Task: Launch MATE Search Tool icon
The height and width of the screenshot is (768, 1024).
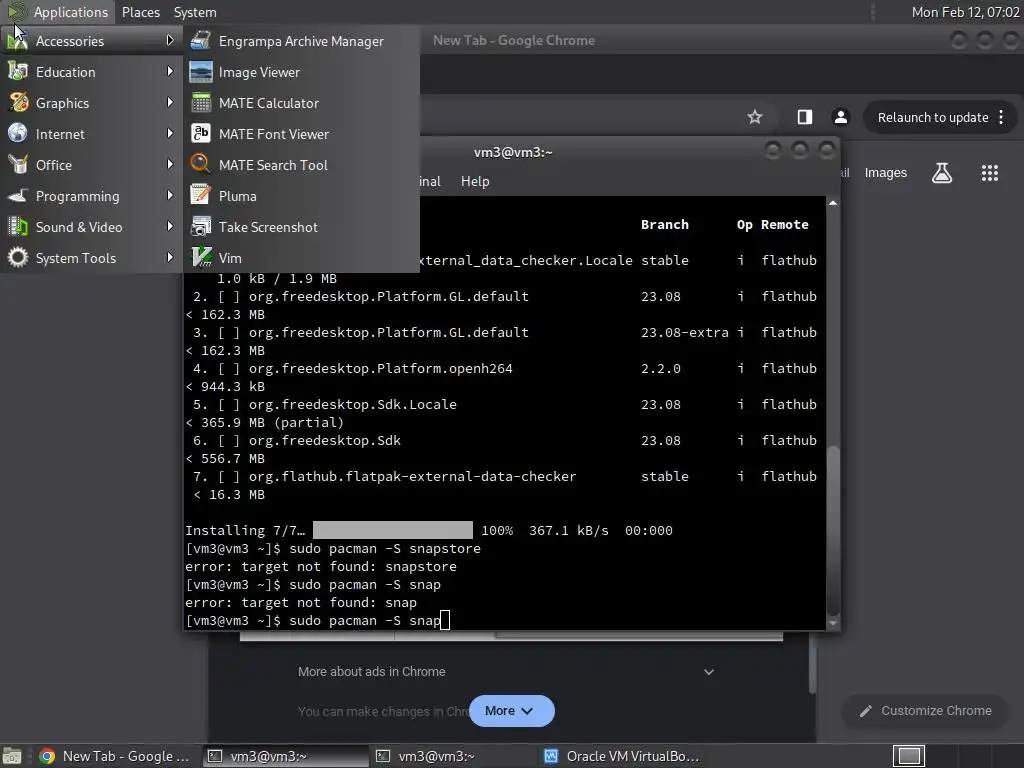Action: [200, 165]
